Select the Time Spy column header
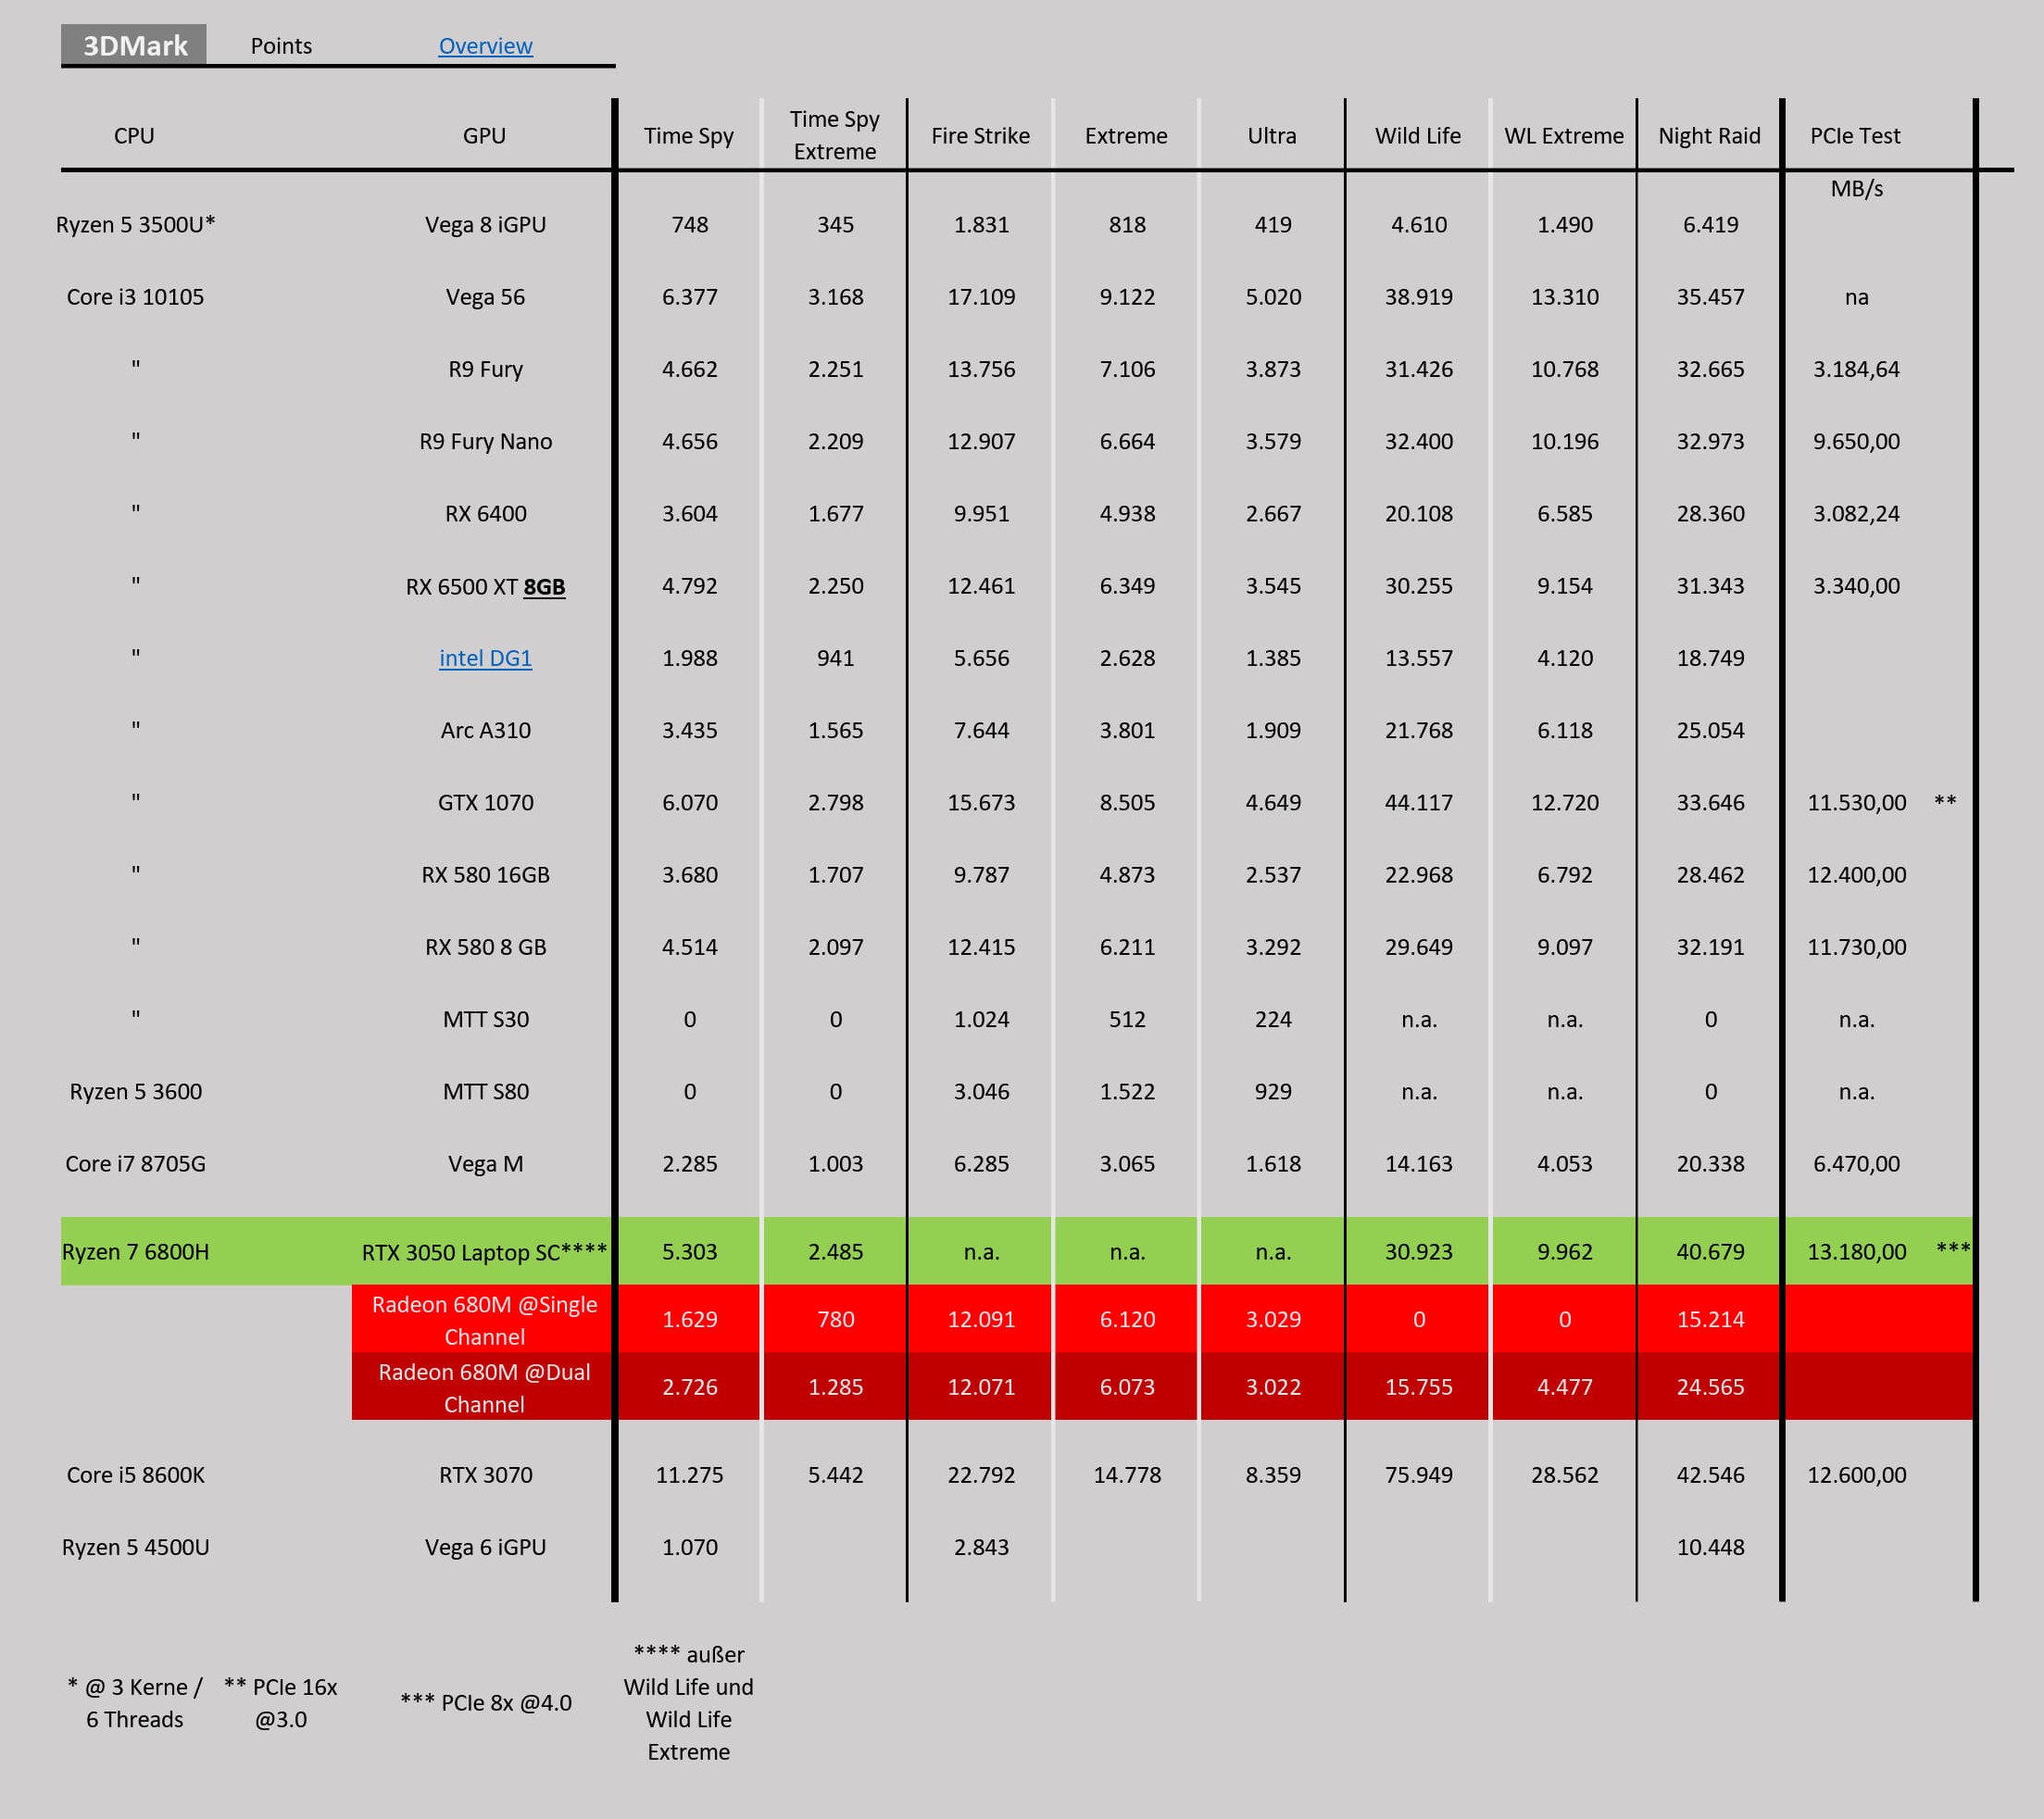This screenshot has height=1819, width=2044. click(688, 135)
